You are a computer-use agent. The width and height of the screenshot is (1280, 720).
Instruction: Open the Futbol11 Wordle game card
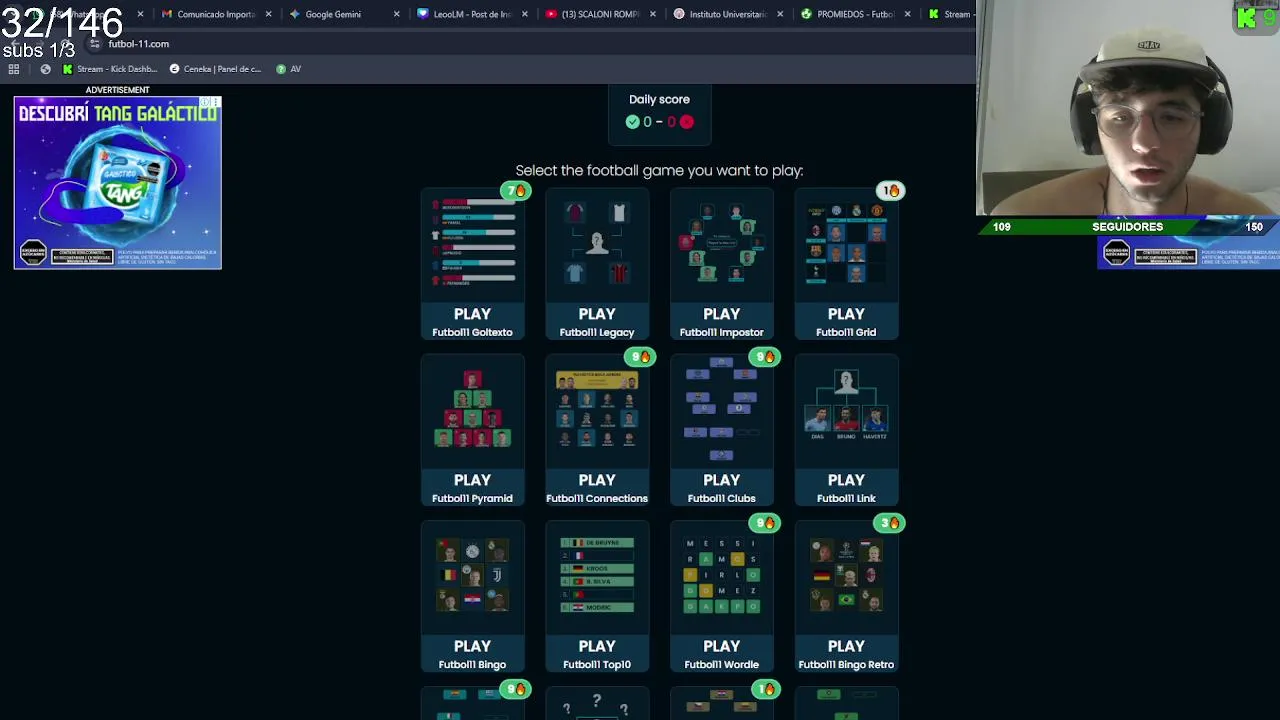pos(721,597)
